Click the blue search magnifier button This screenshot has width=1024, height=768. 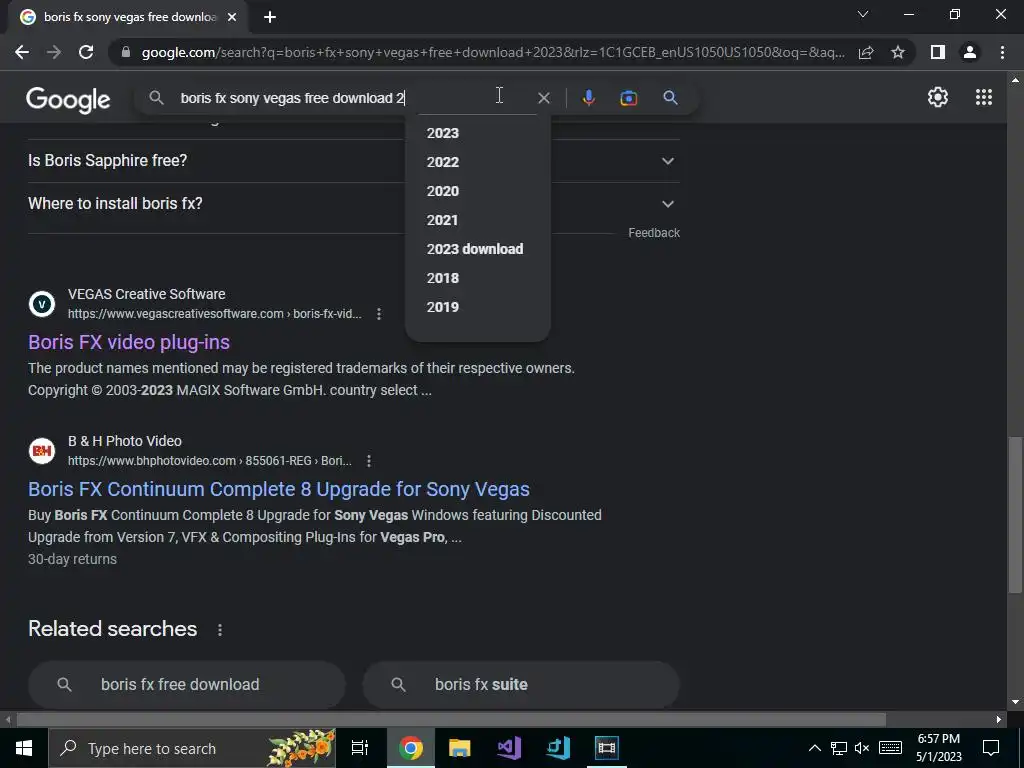(x=670, y=98)
